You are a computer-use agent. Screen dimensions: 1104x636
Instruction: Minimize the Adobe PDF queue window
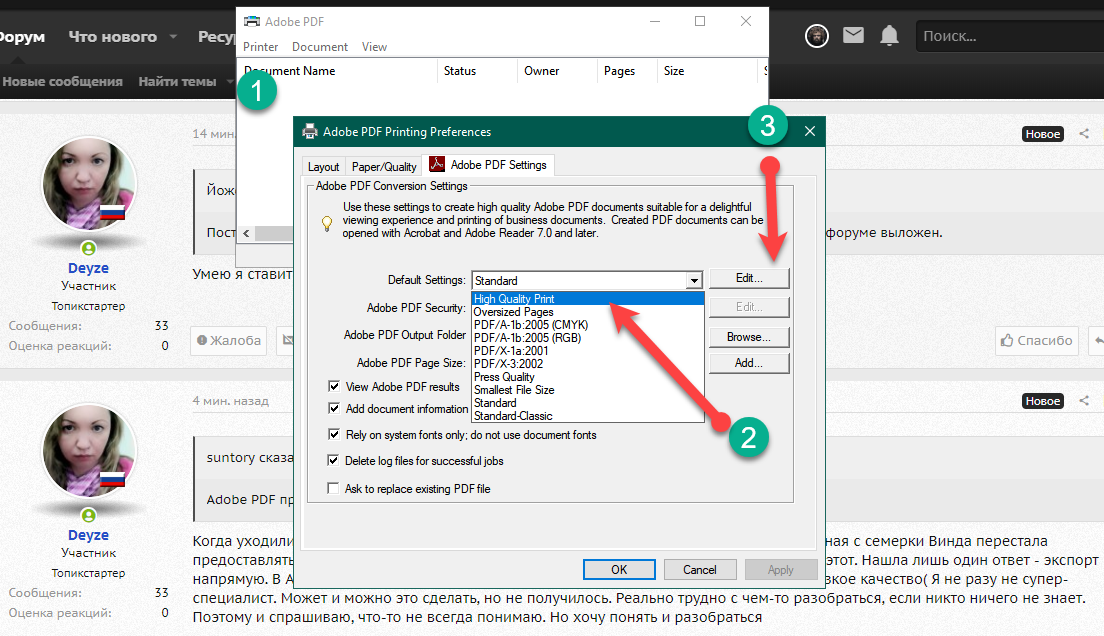[x=655, y=21]
